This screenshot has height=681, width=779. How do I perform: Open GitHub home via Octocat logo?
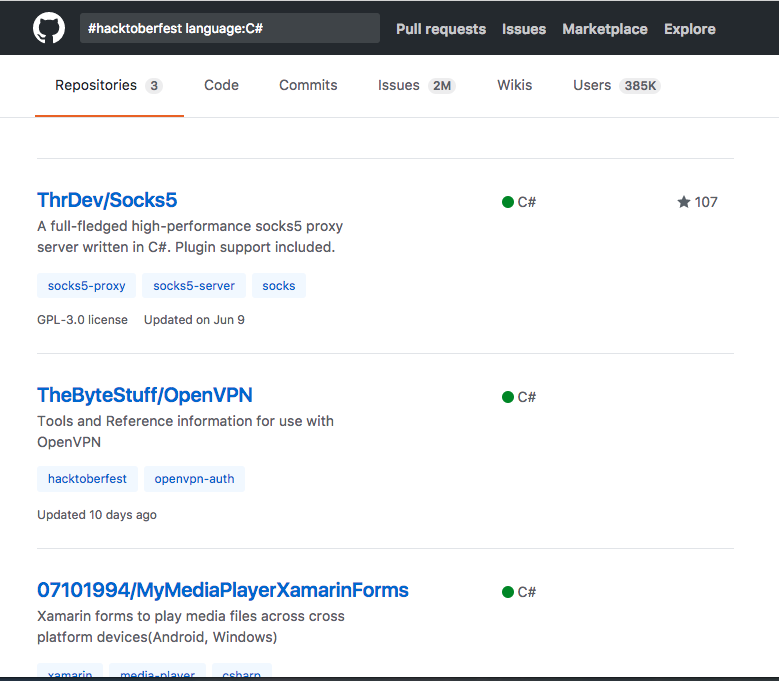49,28
